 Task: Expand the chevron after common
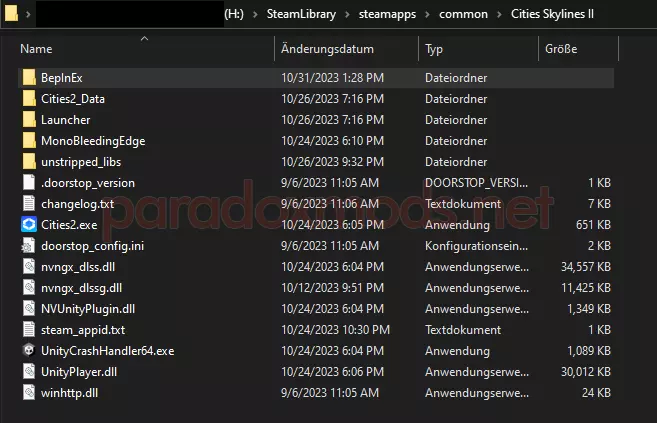499,14
